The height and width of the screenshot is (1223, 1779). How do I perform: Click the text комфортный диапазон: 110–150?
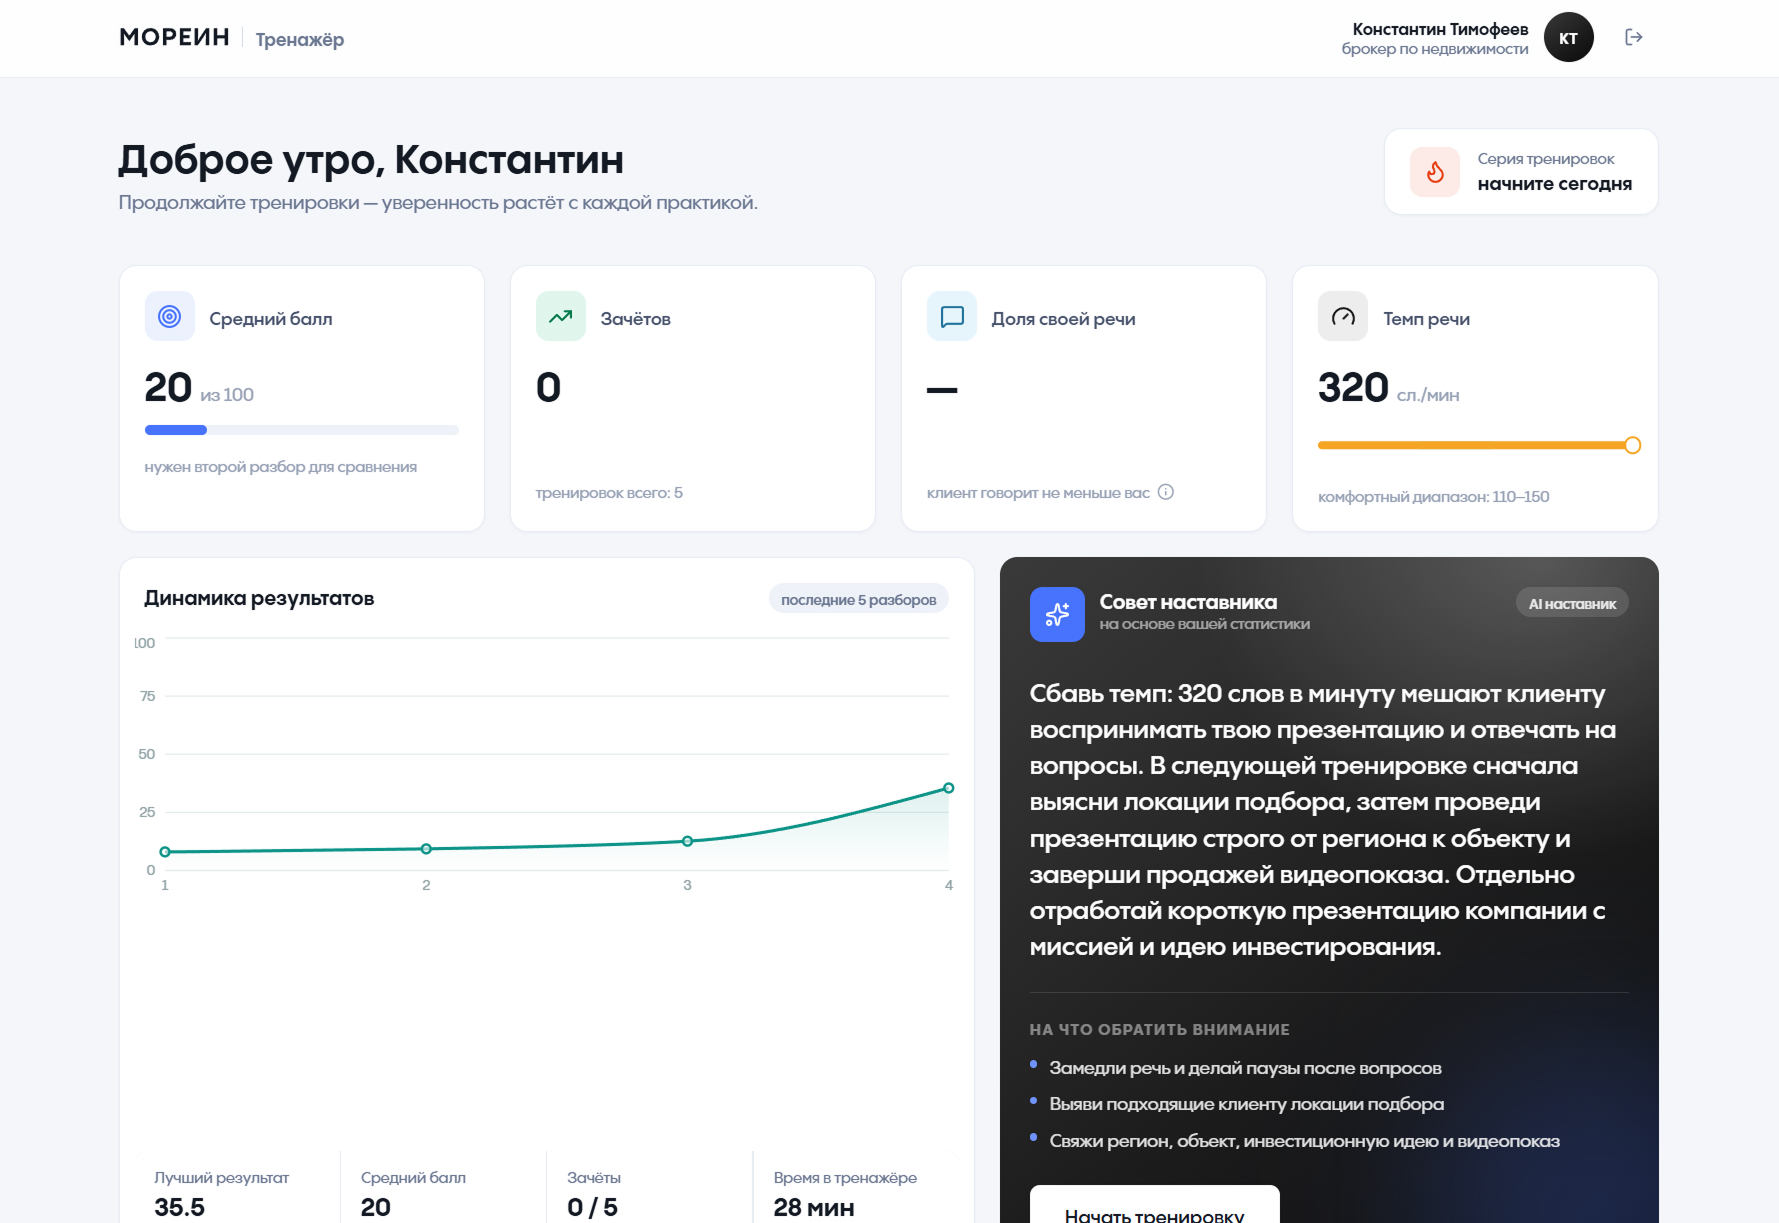[x=1433, y=496]
